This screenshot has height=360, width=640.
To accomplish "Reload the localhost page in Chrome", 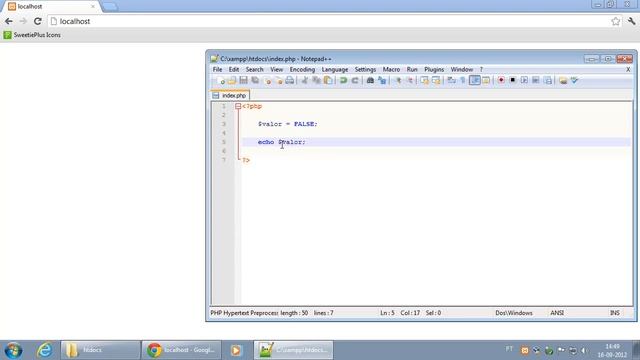I will [38, 21].
